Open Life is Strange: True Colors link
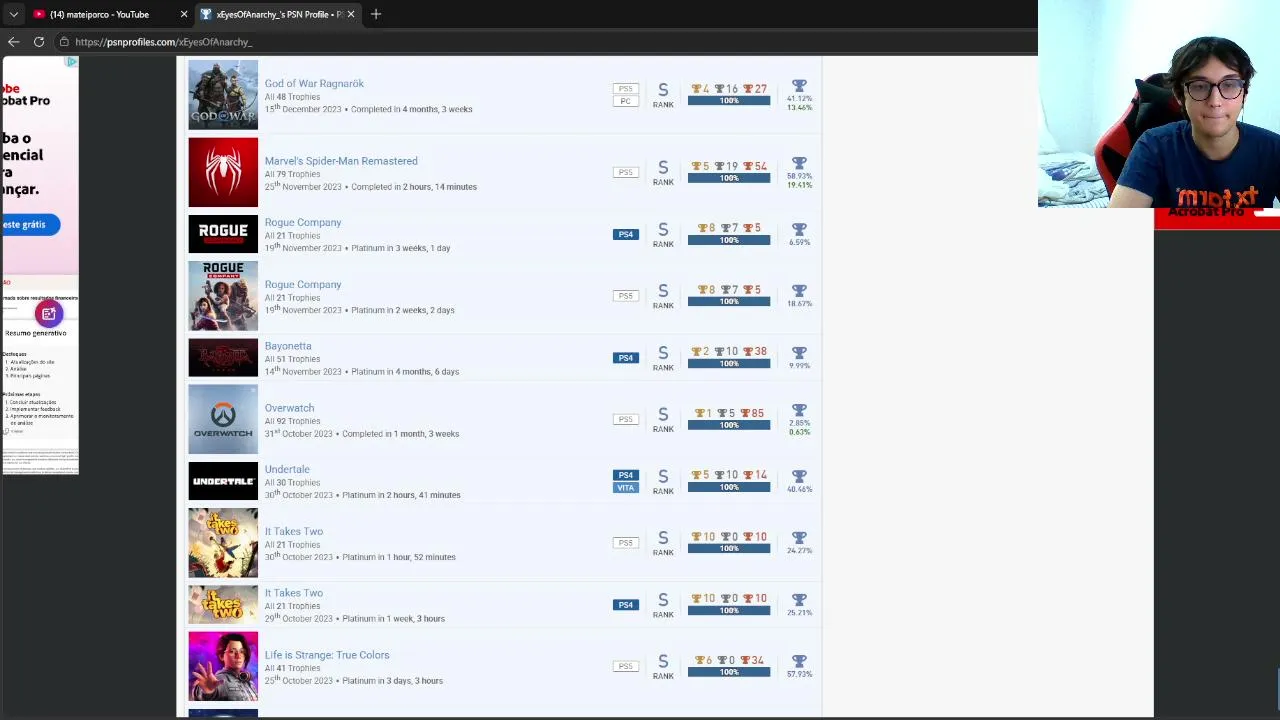 327,655
